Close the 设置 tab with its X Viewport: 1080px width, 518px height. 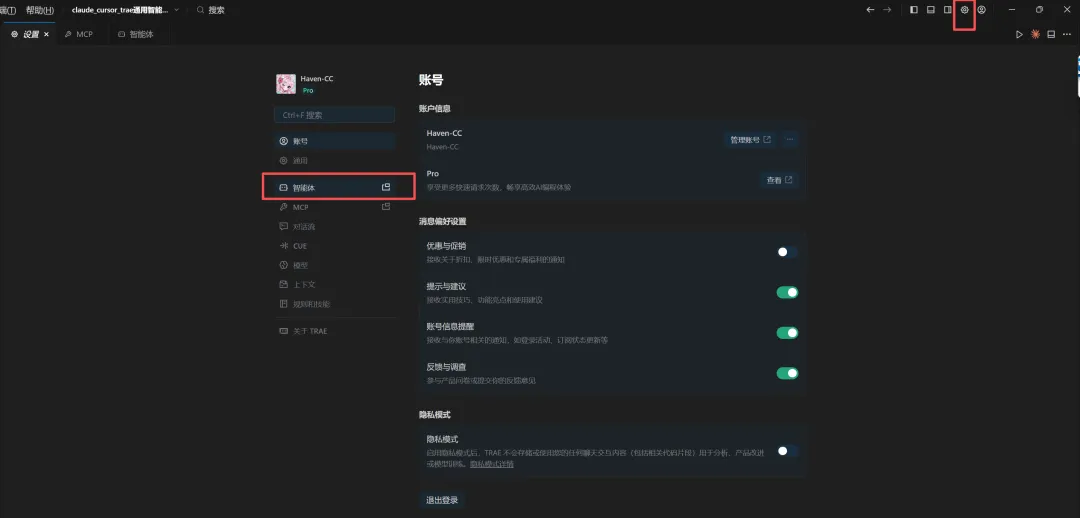[x=46, y=34]
